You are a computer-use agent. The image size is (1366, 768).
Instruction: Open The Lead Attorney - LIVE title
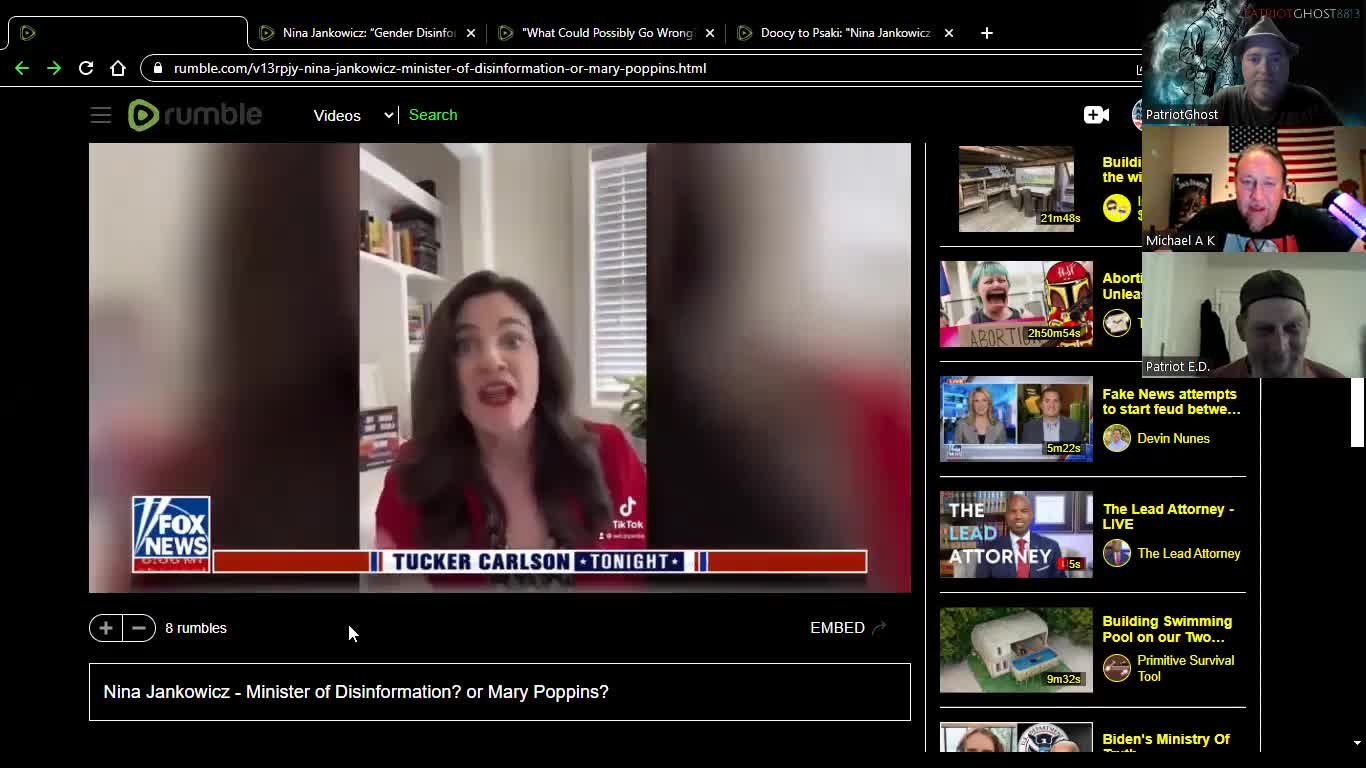[1168, 517]
